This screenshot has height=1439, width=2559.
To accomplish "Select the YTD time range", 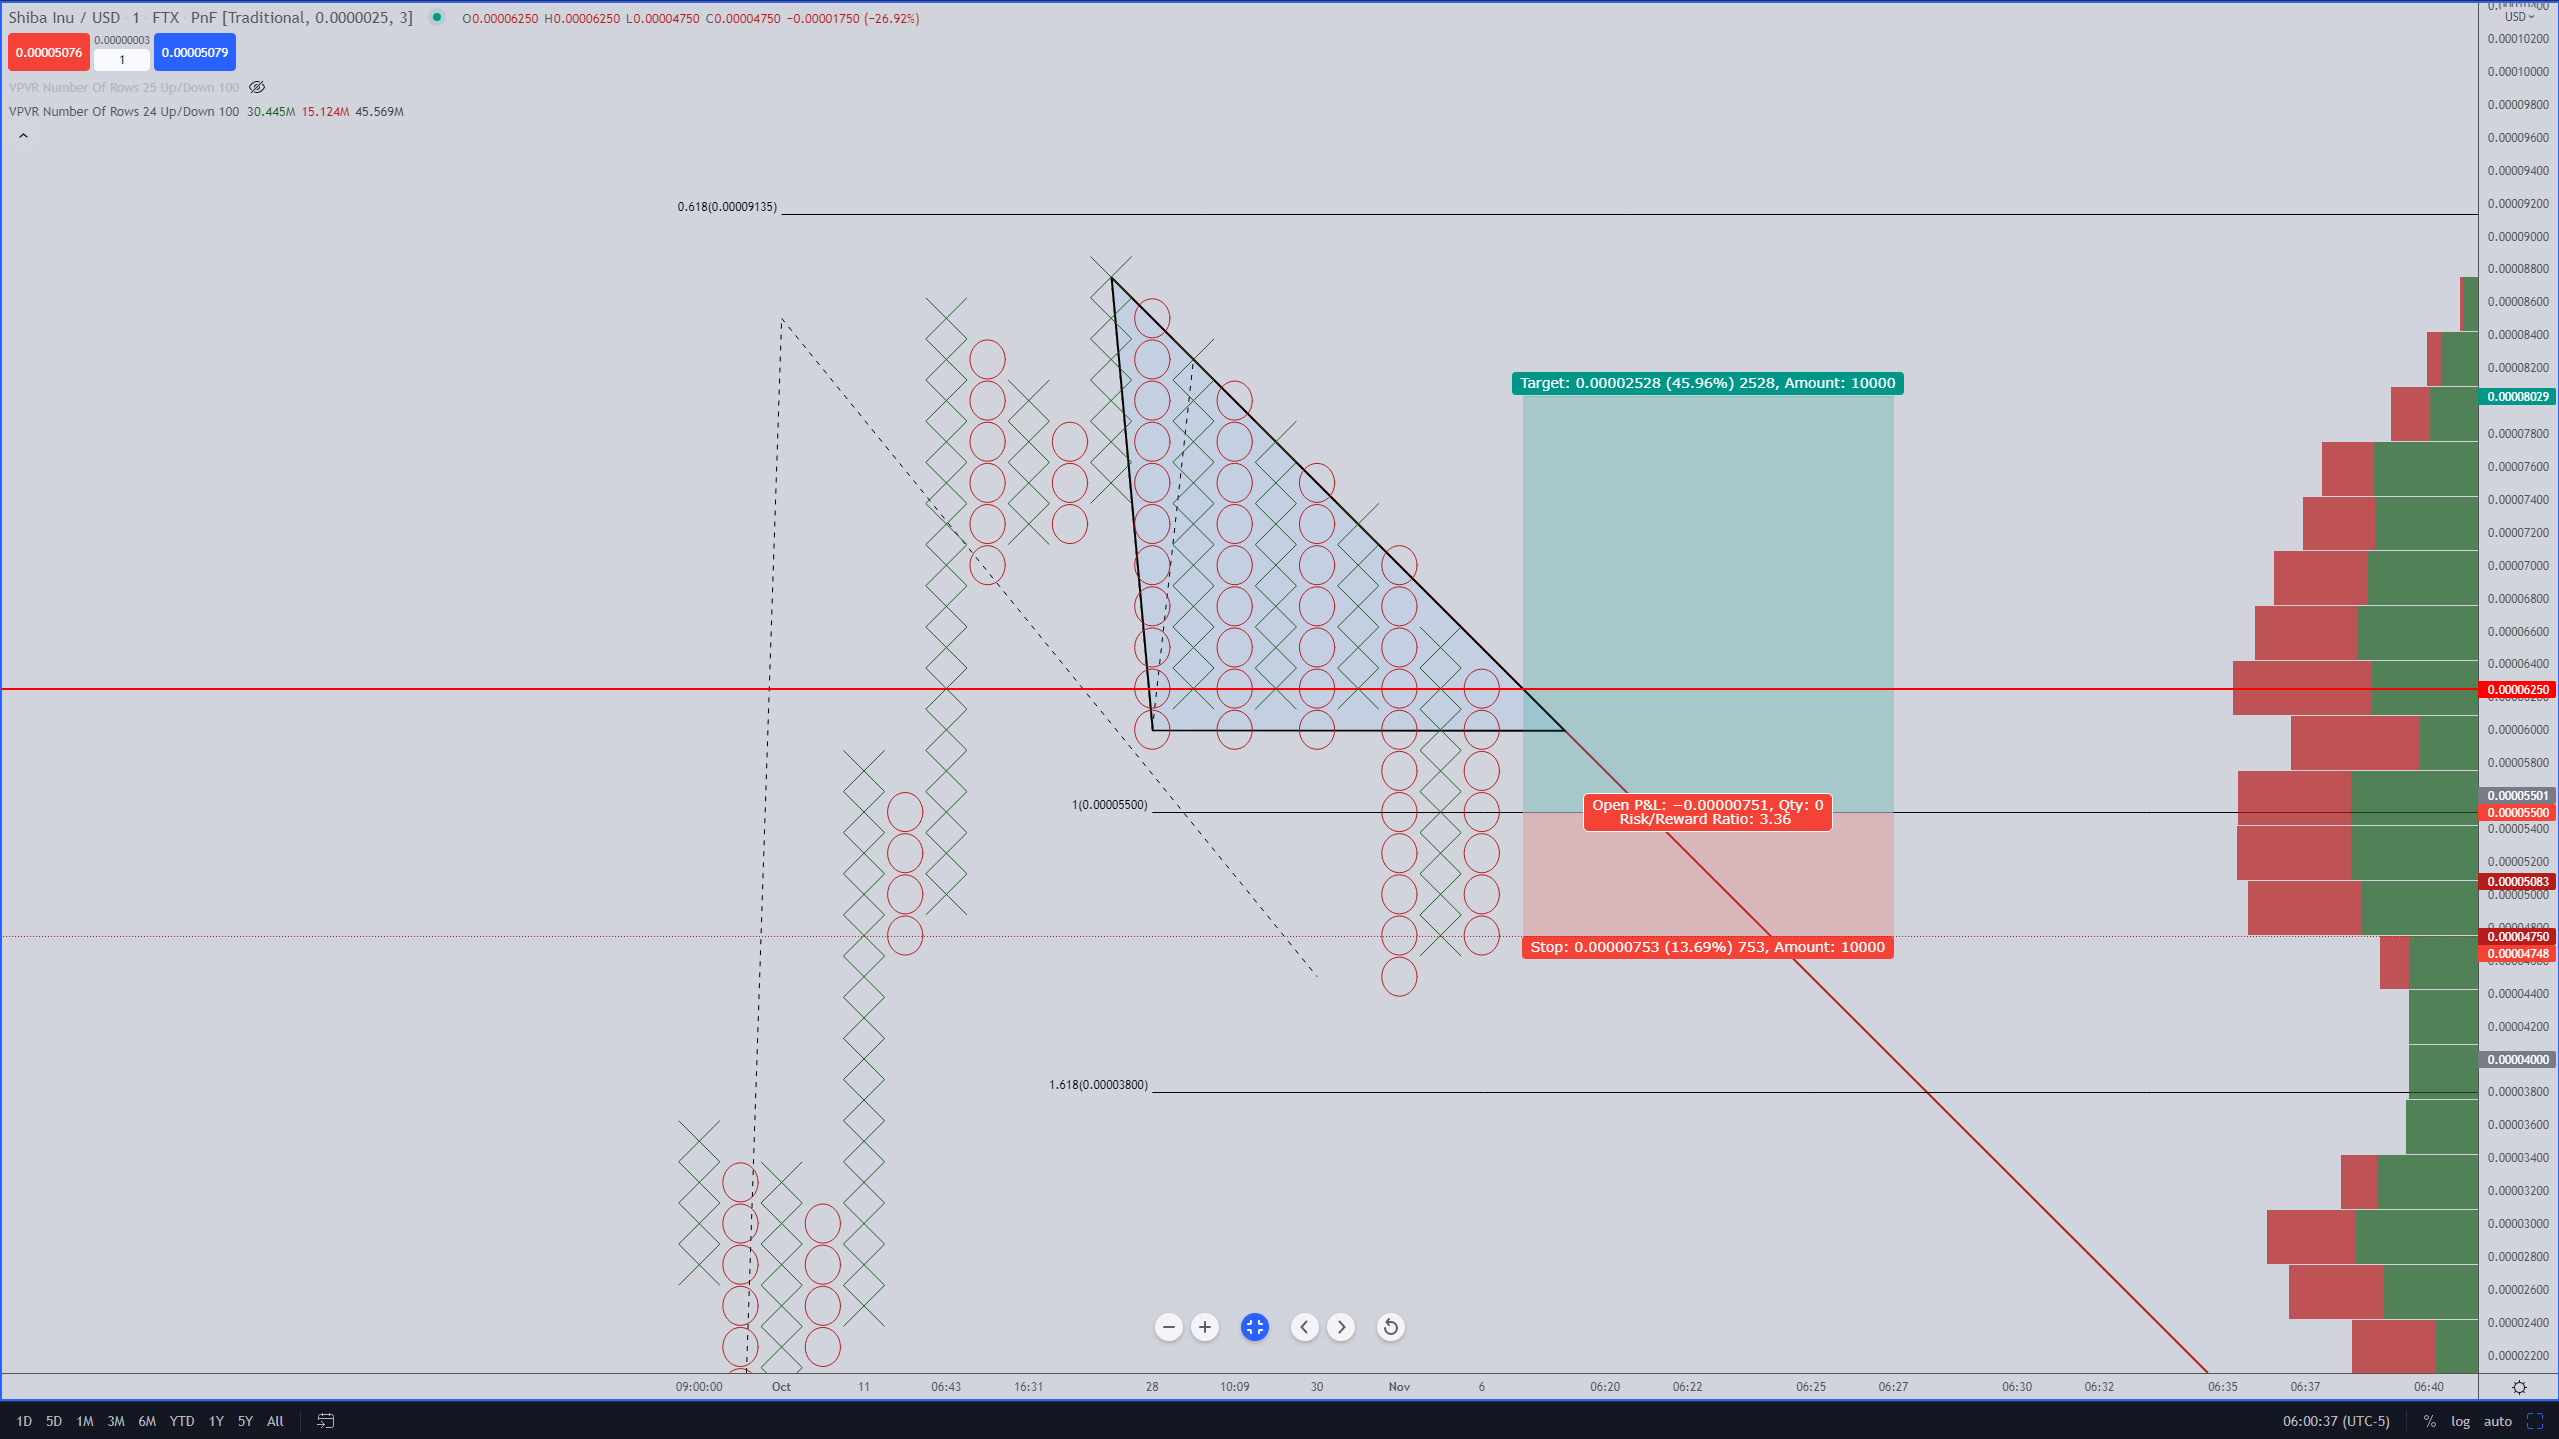I will point(182,1421).
